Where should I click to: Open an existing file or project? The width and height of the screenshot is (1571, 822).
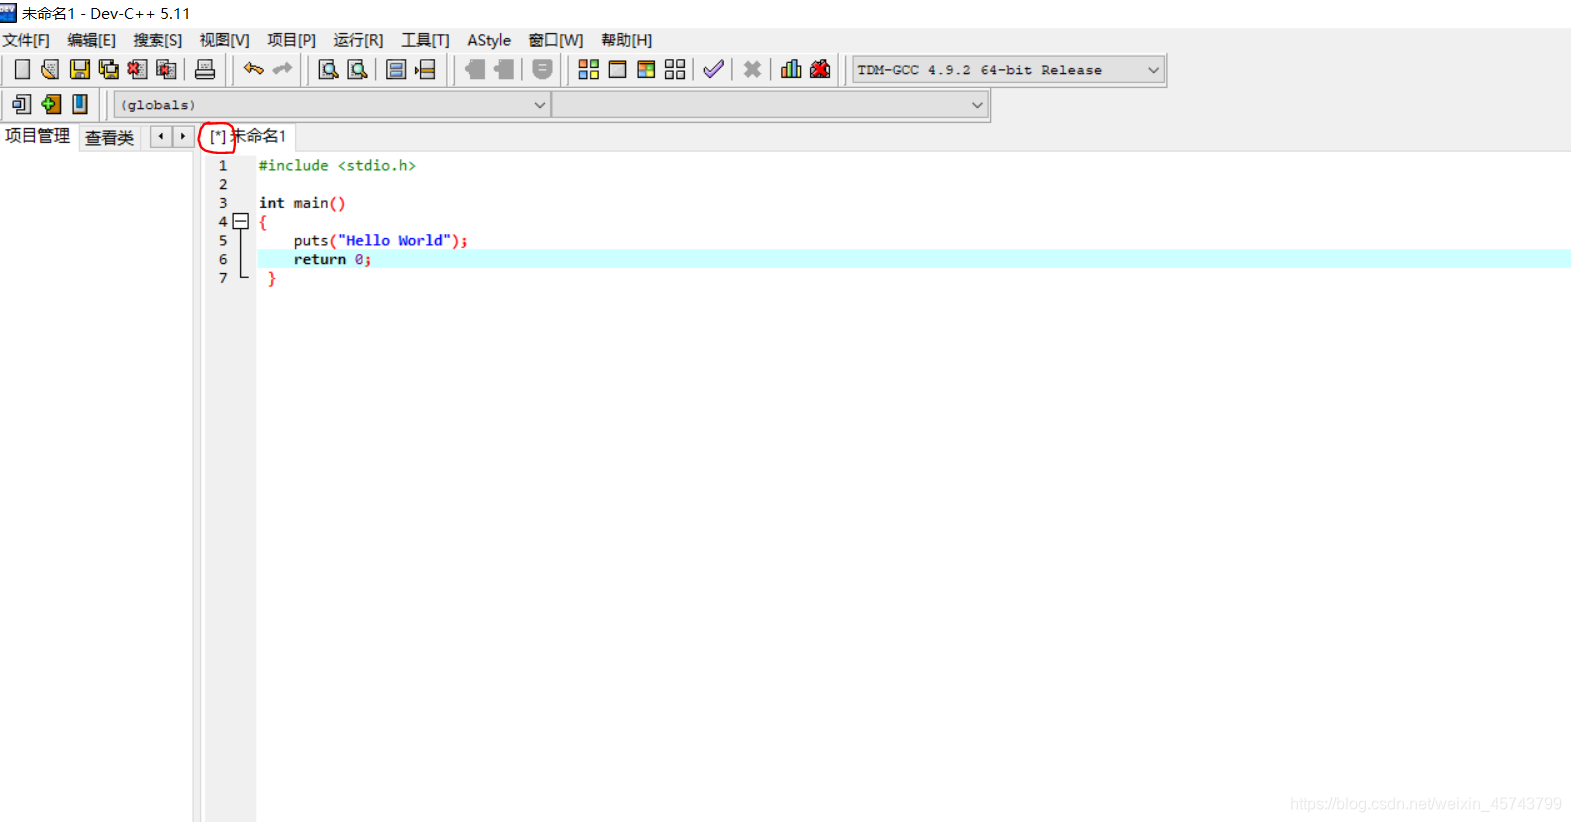50,69
